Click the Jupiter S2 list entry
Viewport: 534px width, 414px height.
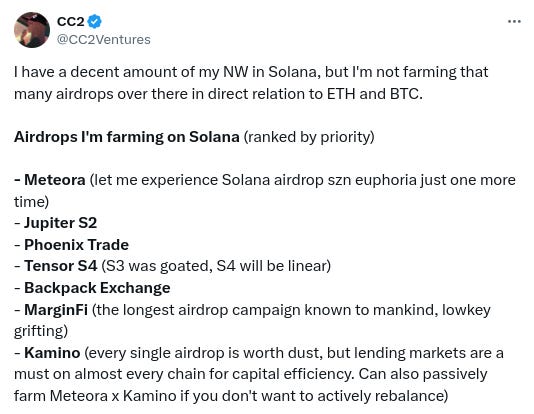(x=60, y=223)
